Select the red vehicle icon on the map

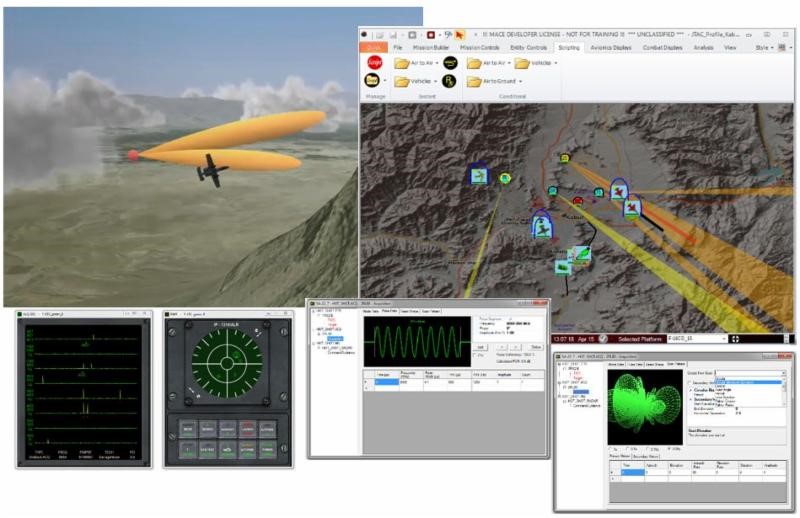coord(578,201)
